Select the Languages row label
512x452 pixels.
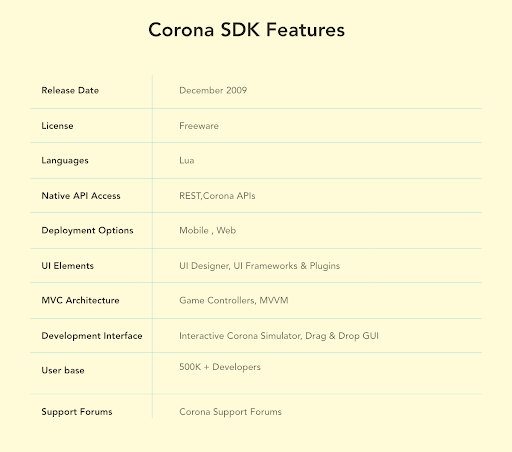65,161
